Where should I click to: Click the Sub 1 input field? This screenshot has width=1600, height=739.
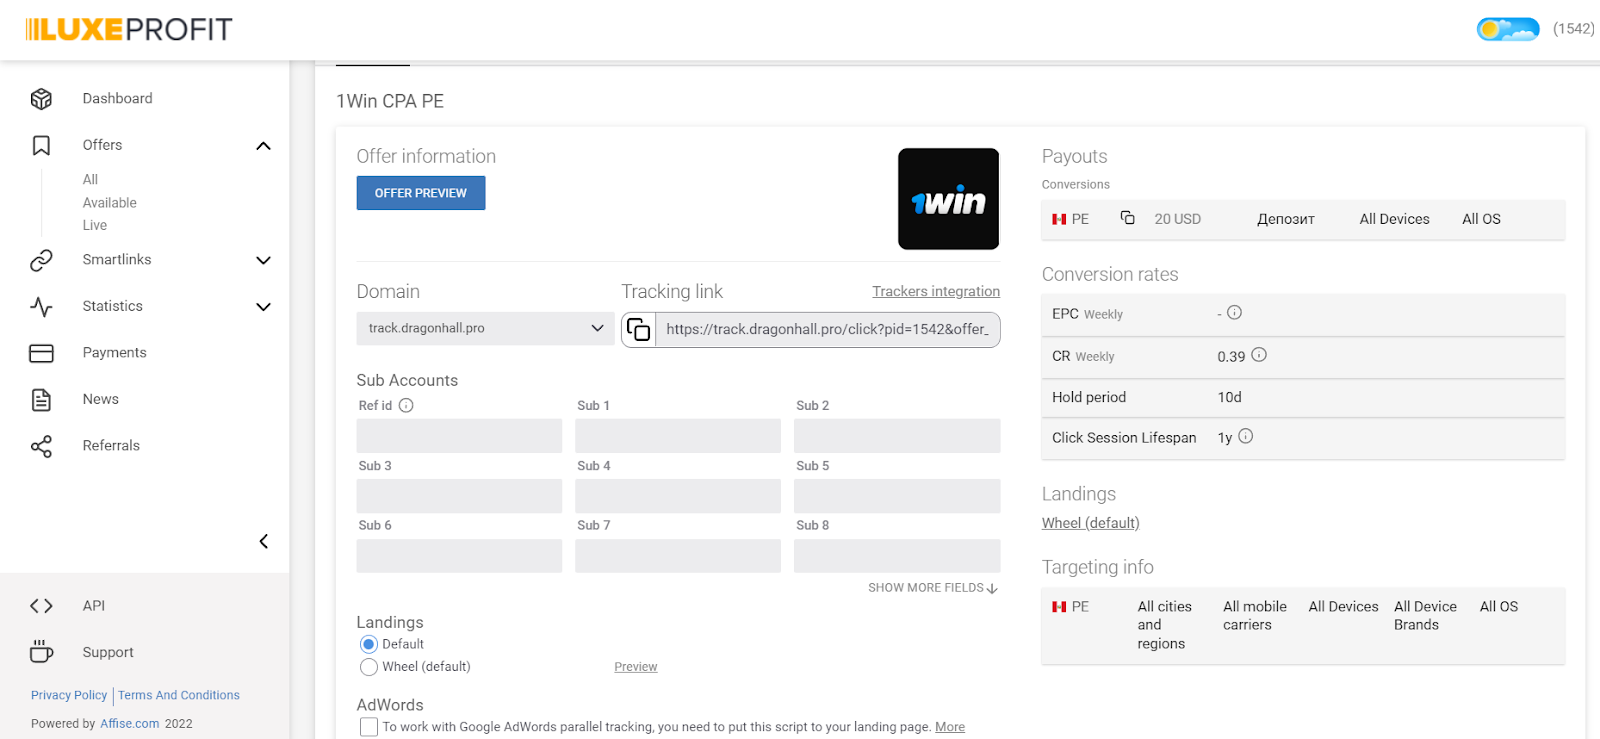click(x=678, y=436)
